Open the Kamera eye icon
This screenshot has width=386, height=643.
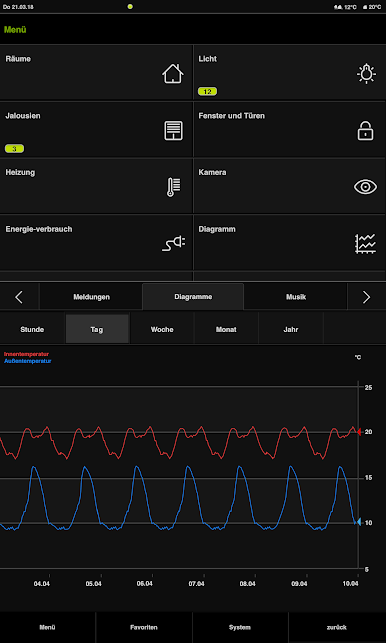coord(365,187)
